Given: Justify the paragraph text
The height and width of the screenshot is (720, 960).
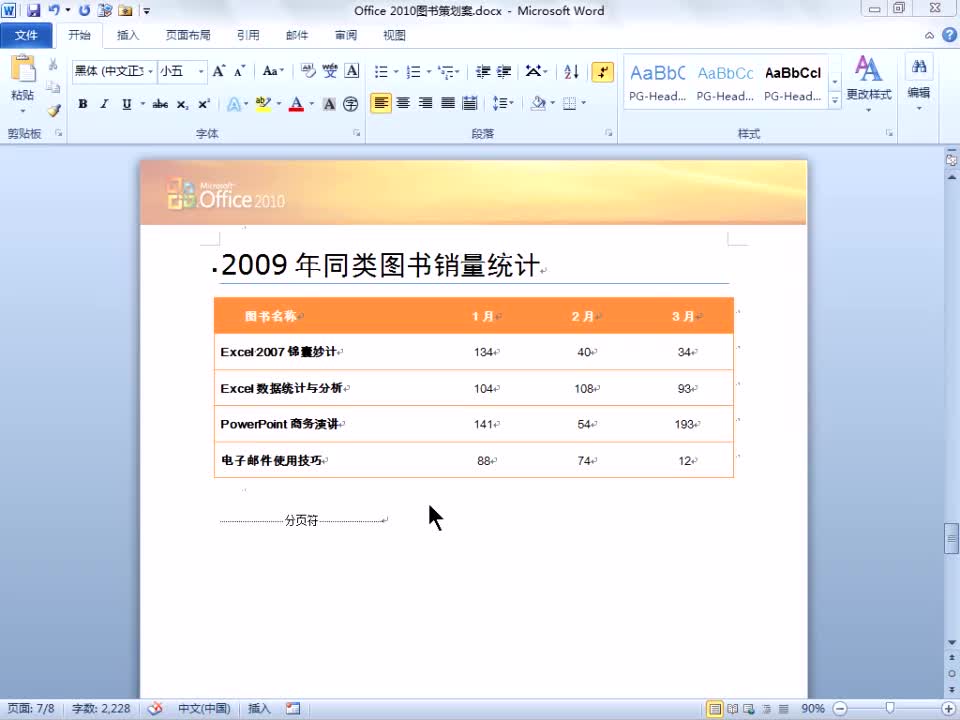Looking at the screenshot, I should (x=448, y=103).
